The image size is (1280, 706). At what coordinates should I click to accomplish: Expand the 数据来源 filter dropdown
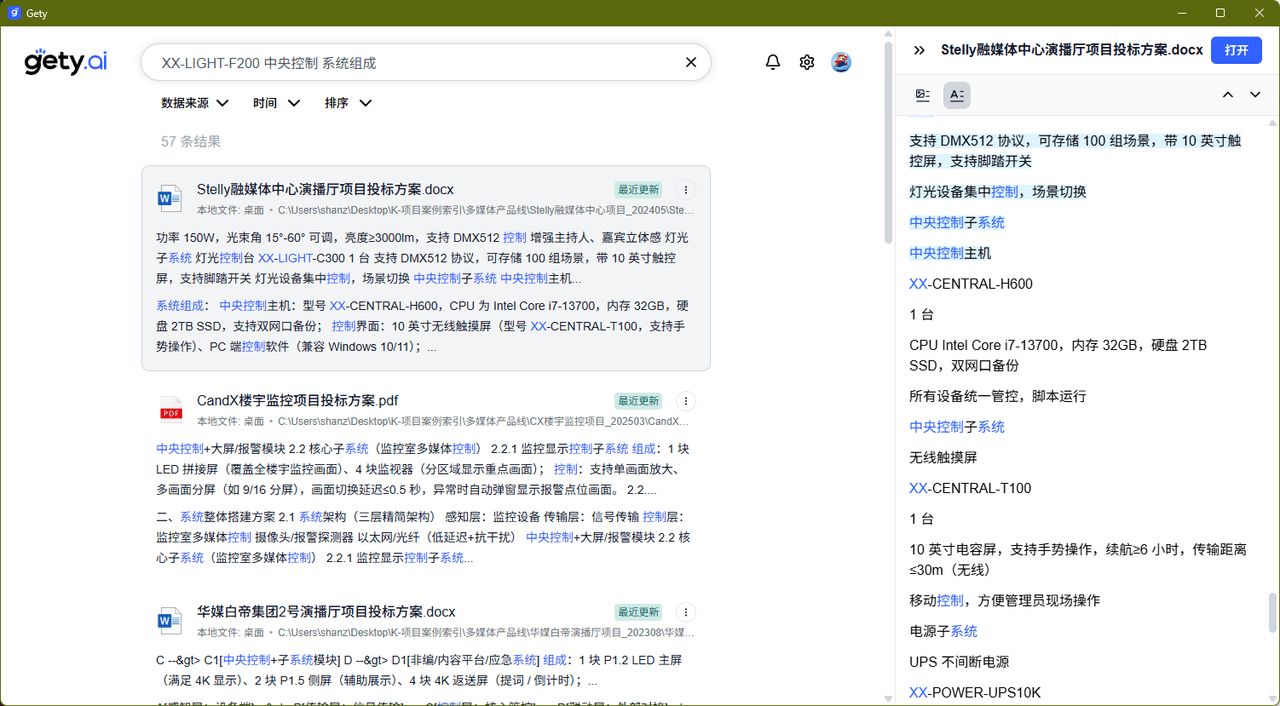pos(195,103)
